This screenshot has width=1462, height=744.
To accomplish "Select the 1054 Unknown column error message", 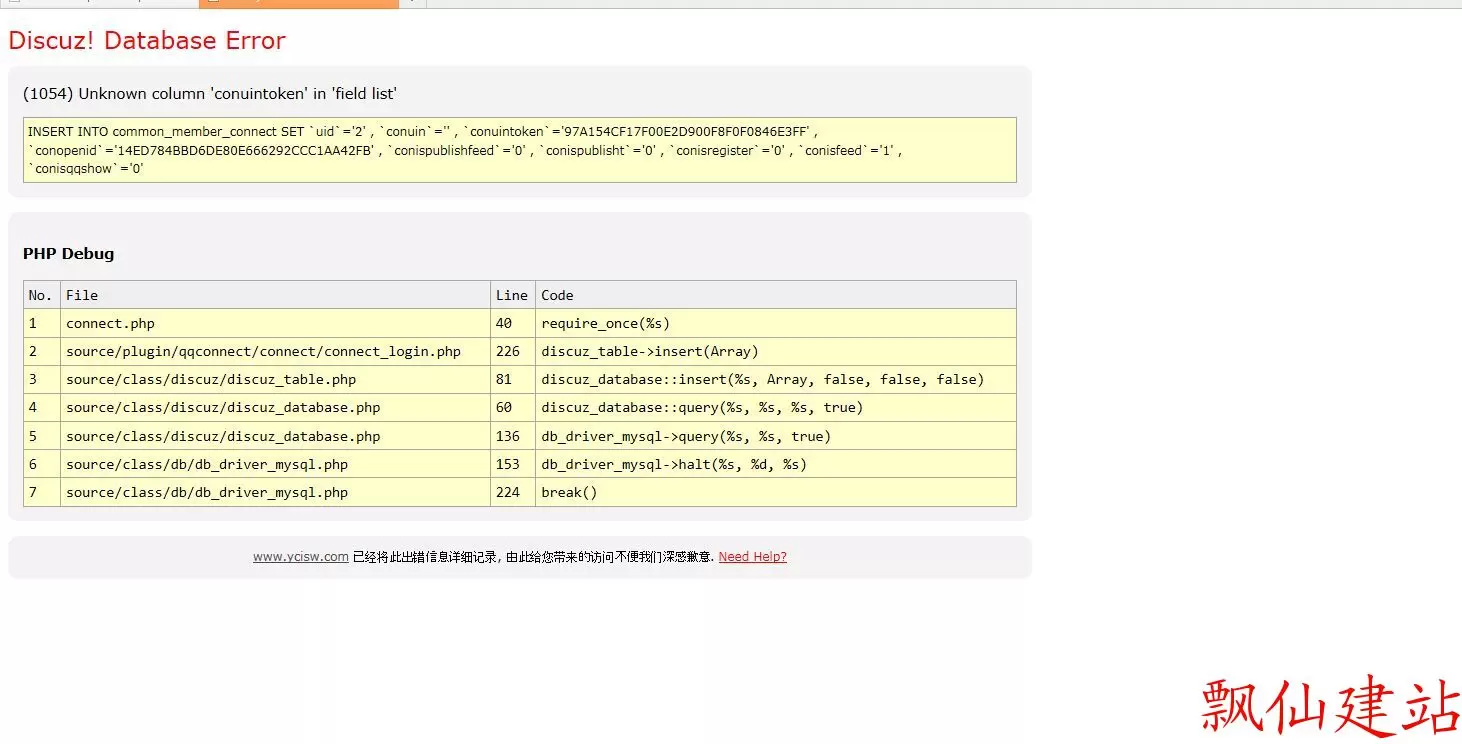I will 210,94.
